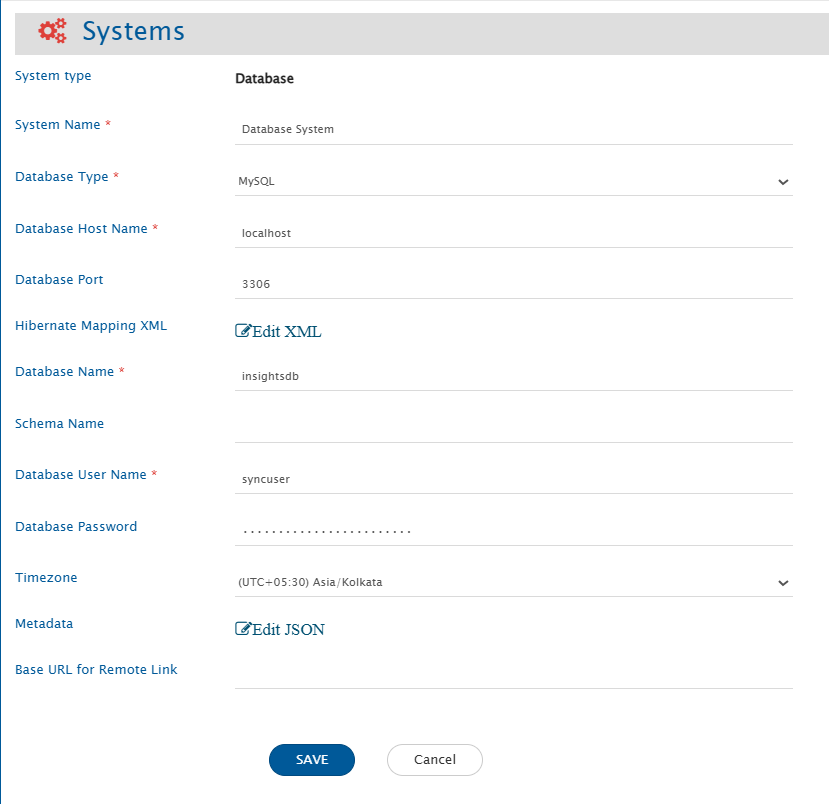Focus the empty Schema Name field
Image resolution: width=829 pixels, height=804 pixels.
tap(513, 427)
